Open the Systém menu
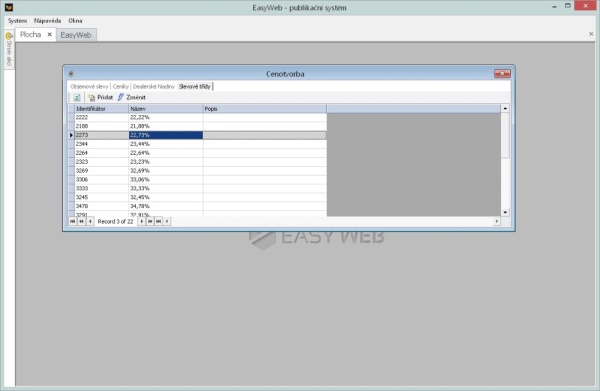Image resolution: width=600 pixels, height=391 pixels. tap(17, 21)
